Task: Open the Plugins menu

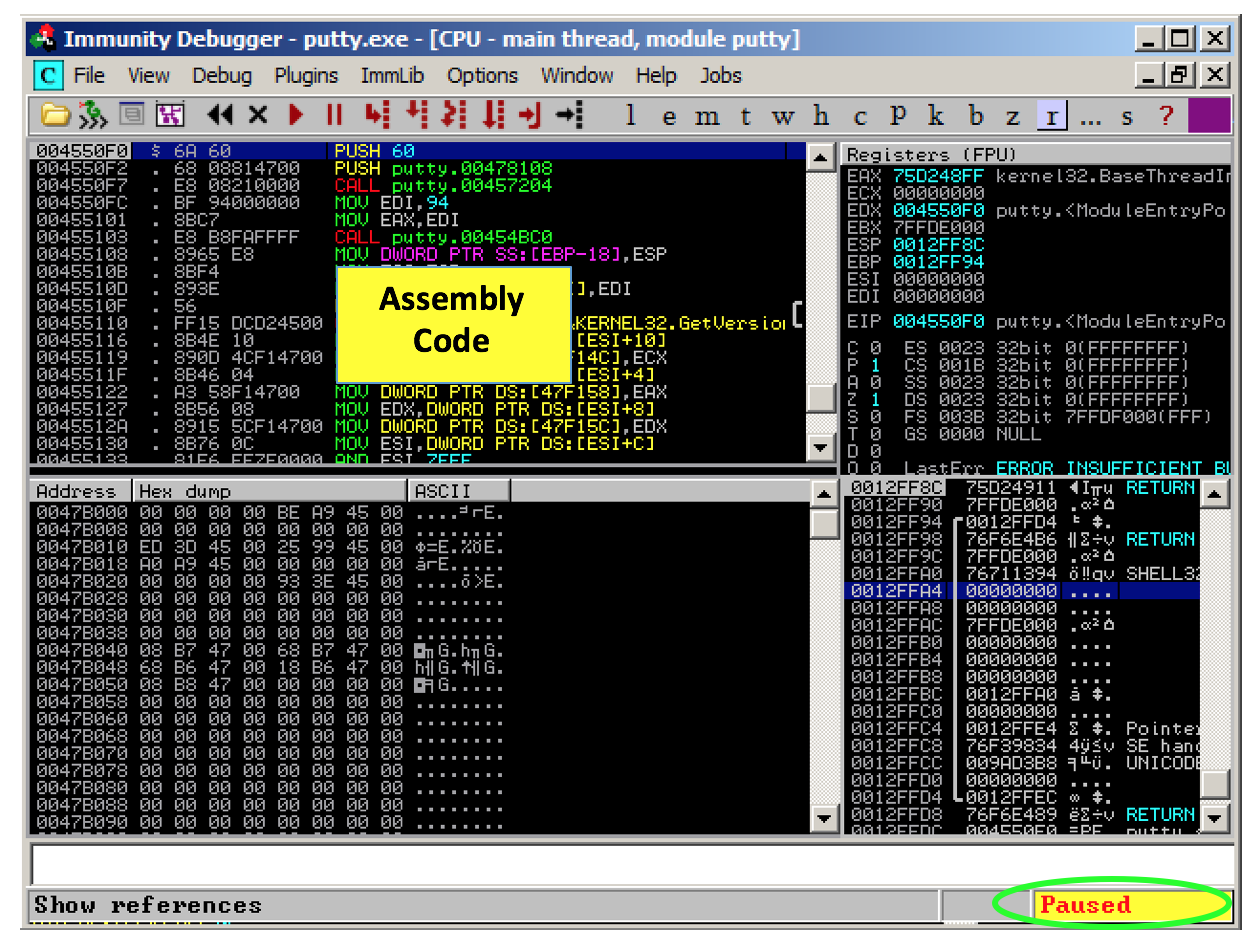Action: (306, 76)
